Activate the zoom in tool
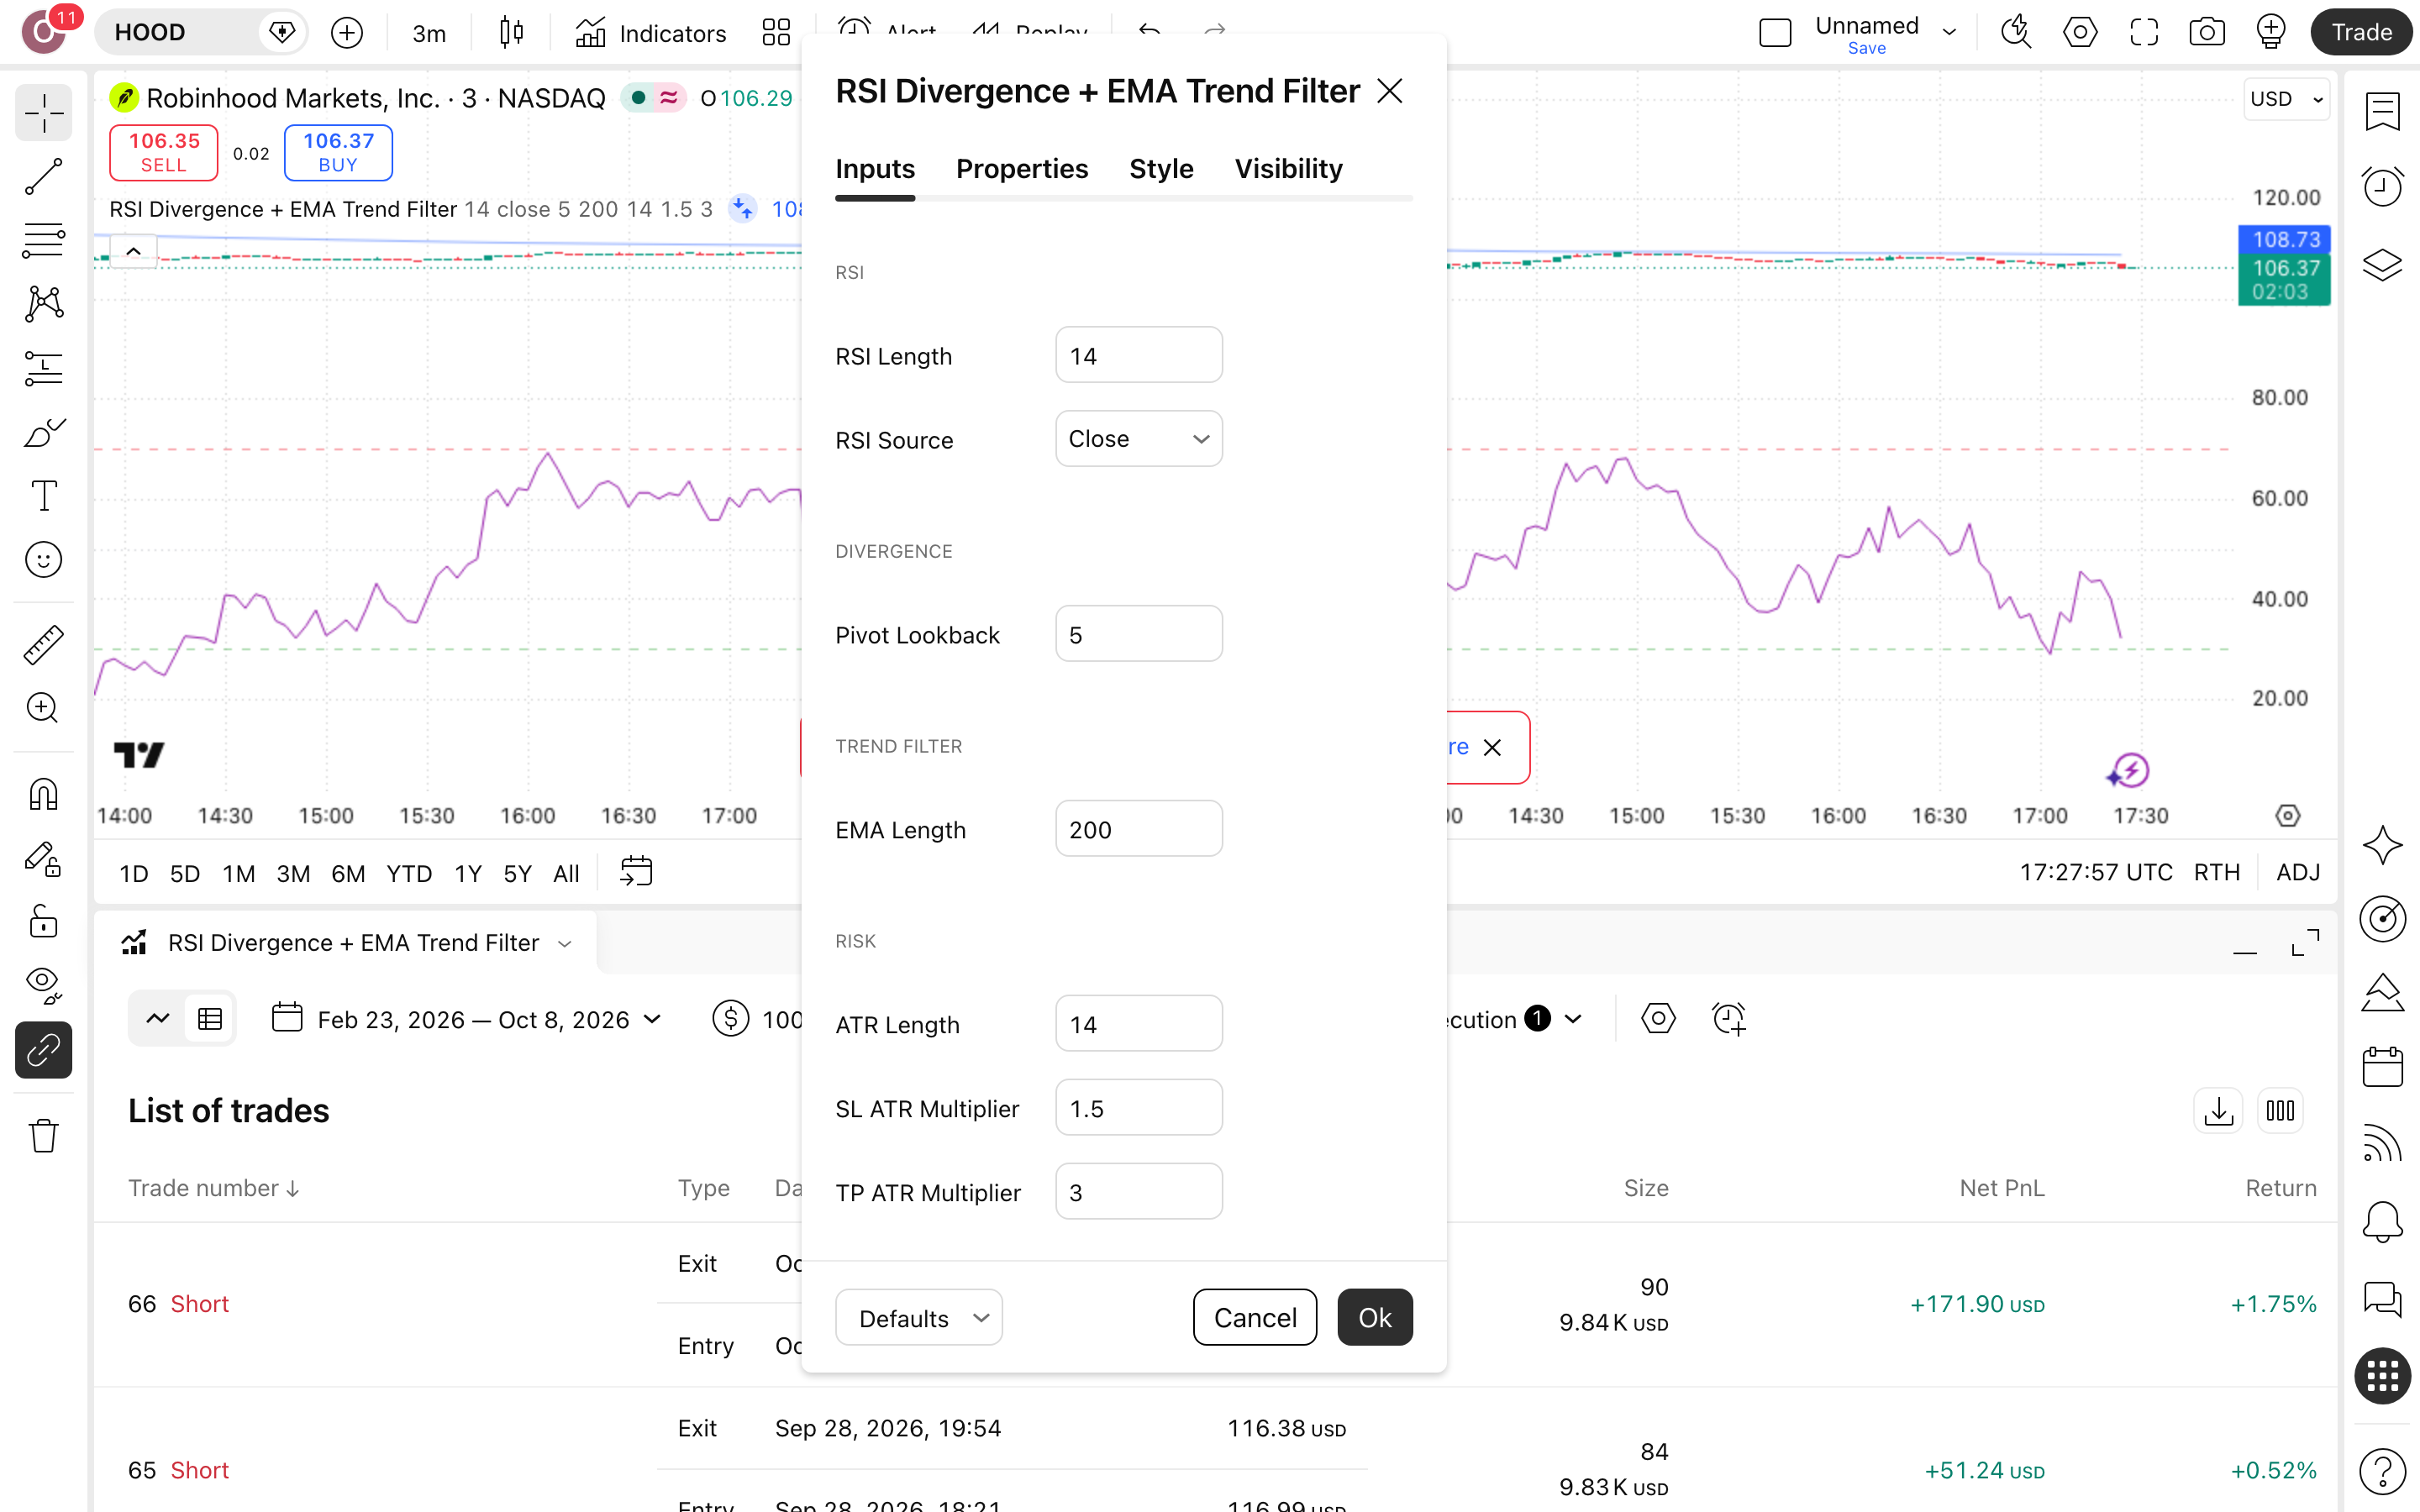This screenshot has height=1512, width=2420. click(x=44, y=708)
